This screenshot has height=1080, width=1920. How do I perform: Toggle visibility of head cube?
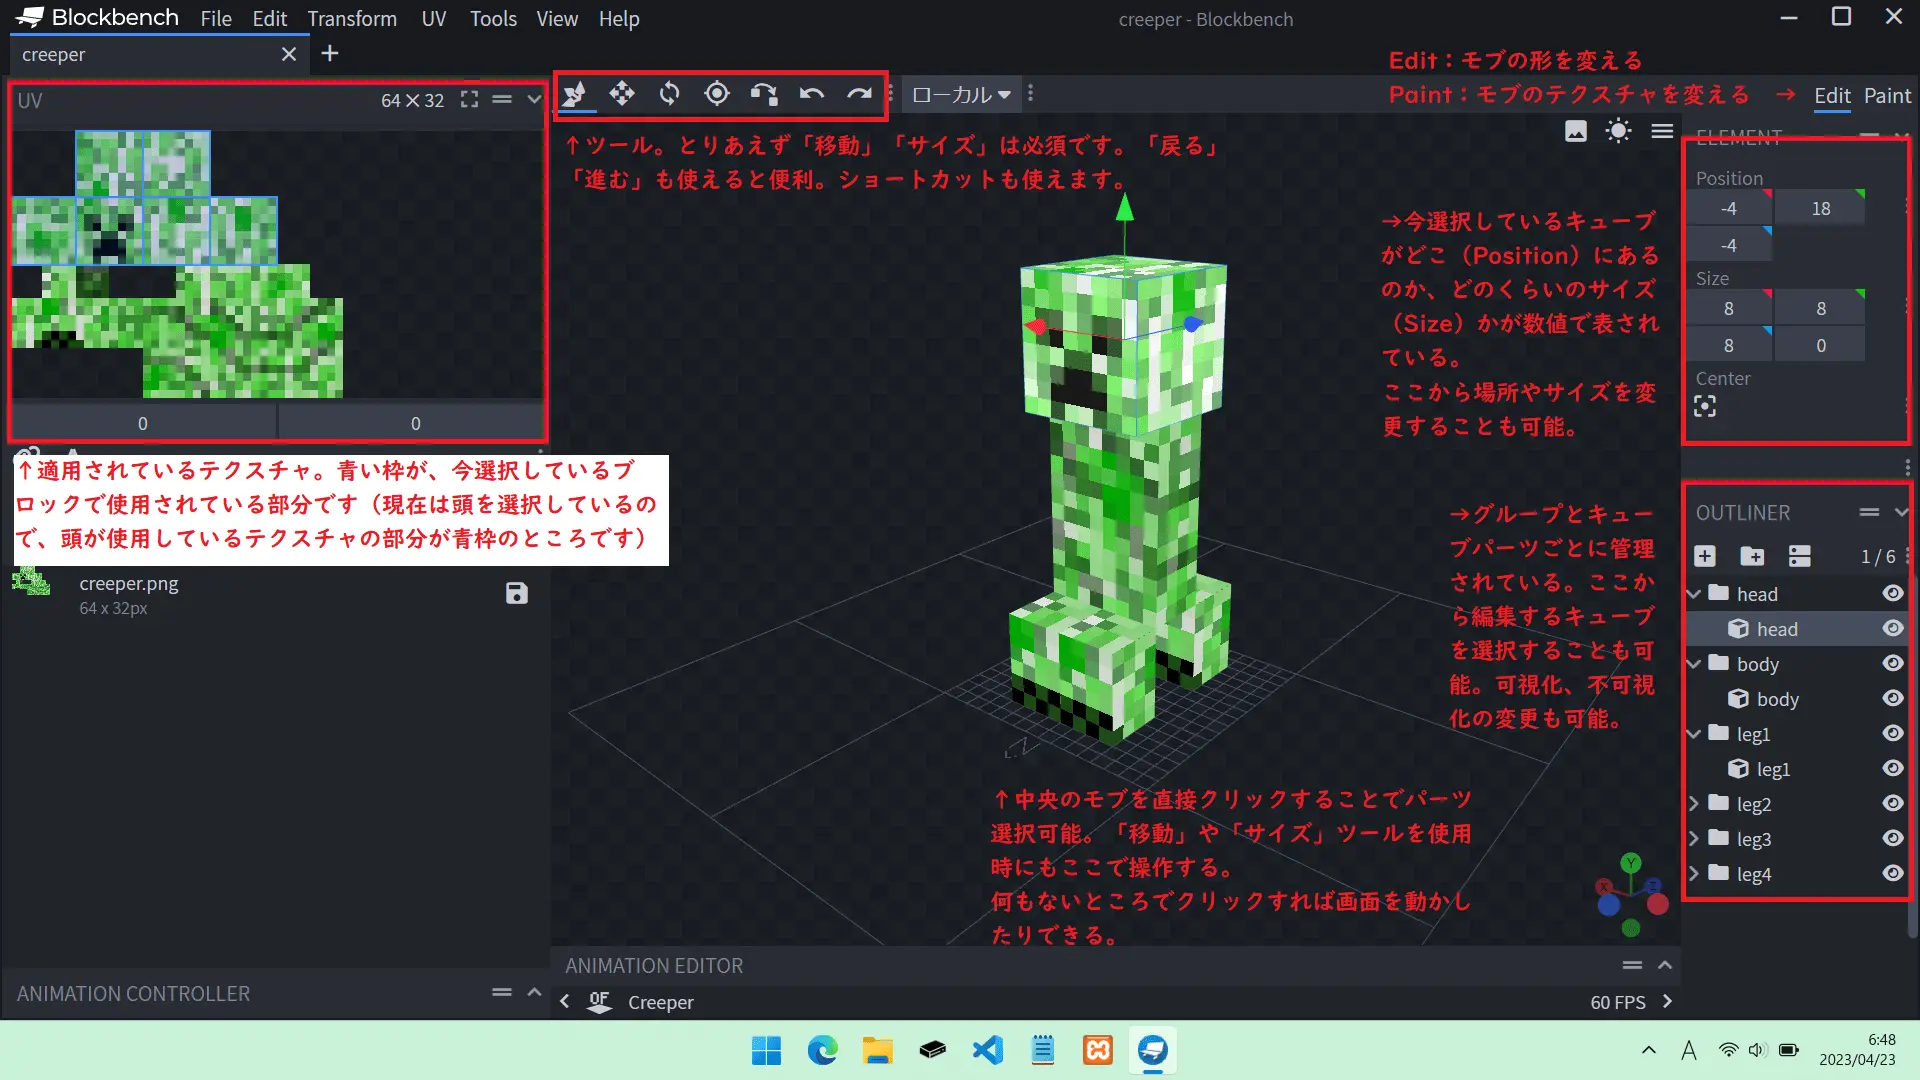tap(1892, 628)
